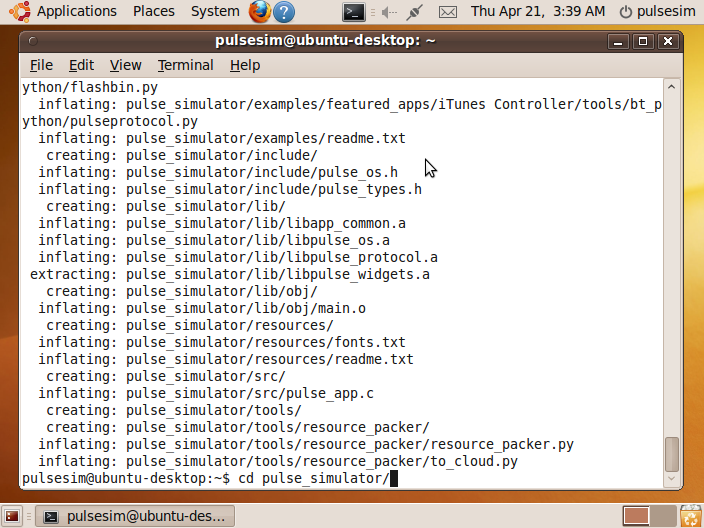This screenshot has width=704, height=528.
Task: Open the volume speaker icon
Action: (x=383, y=12)
